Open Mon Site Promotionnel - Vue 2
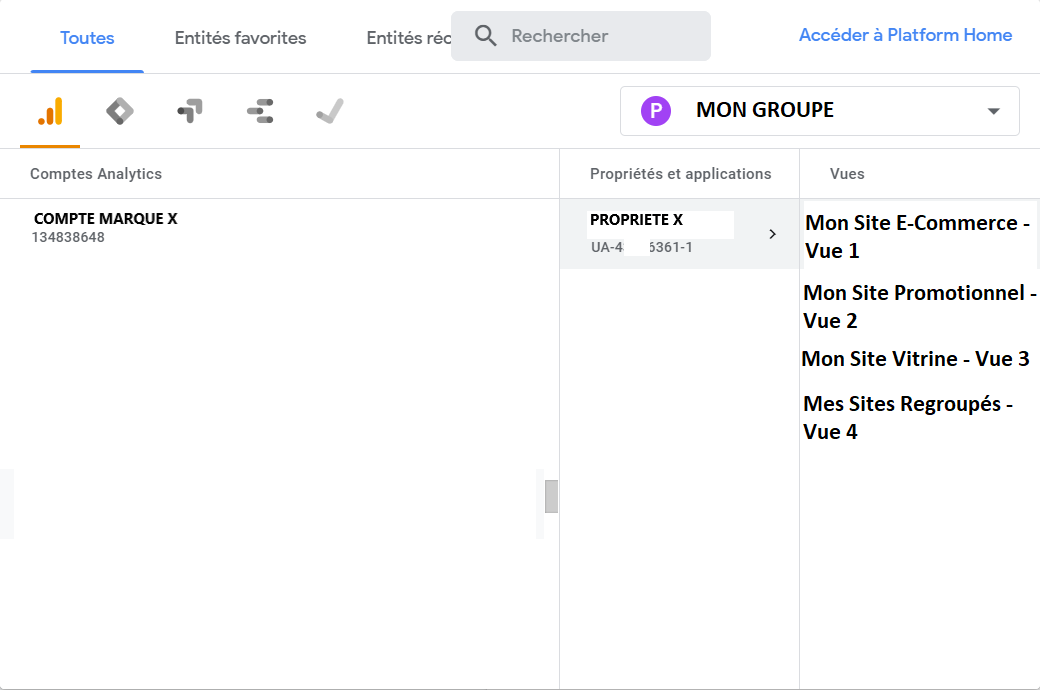 click(x=917, y=306)
